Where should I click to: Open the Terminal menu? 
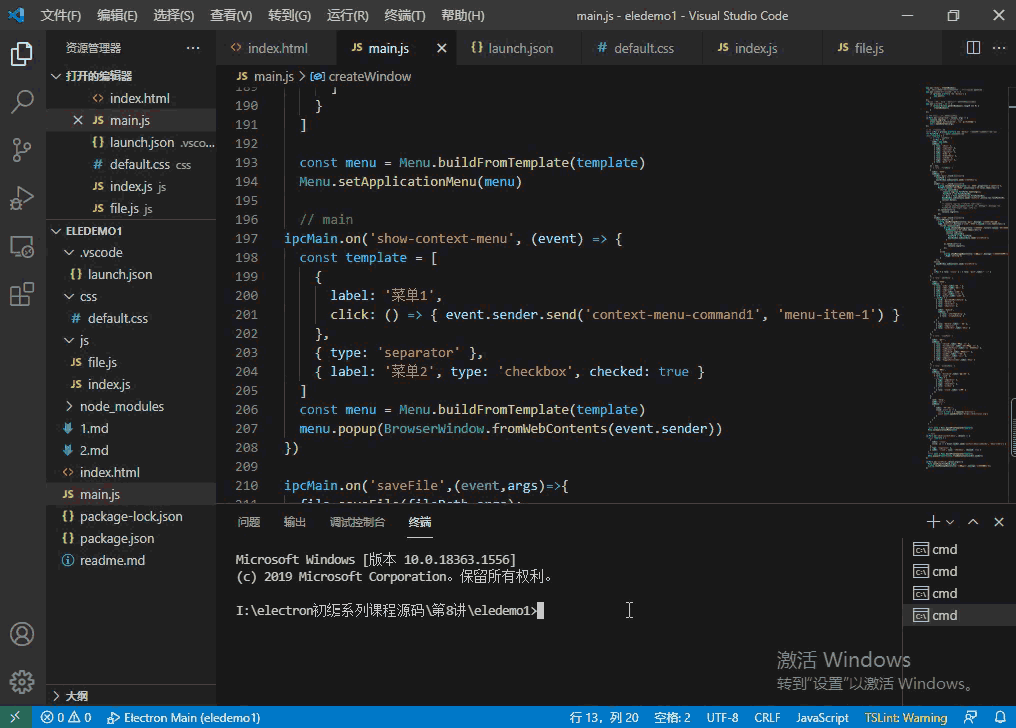(405, 15)
